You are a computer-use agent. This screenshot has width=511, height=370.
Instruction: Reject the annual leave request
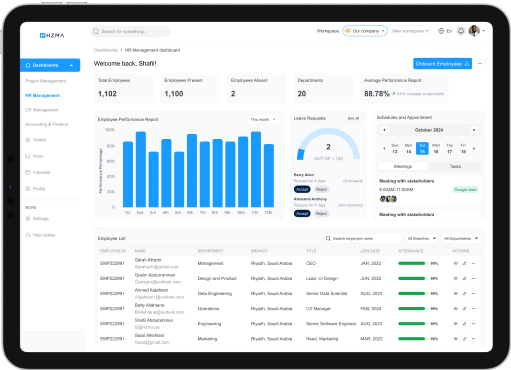(x=321, y=214)
